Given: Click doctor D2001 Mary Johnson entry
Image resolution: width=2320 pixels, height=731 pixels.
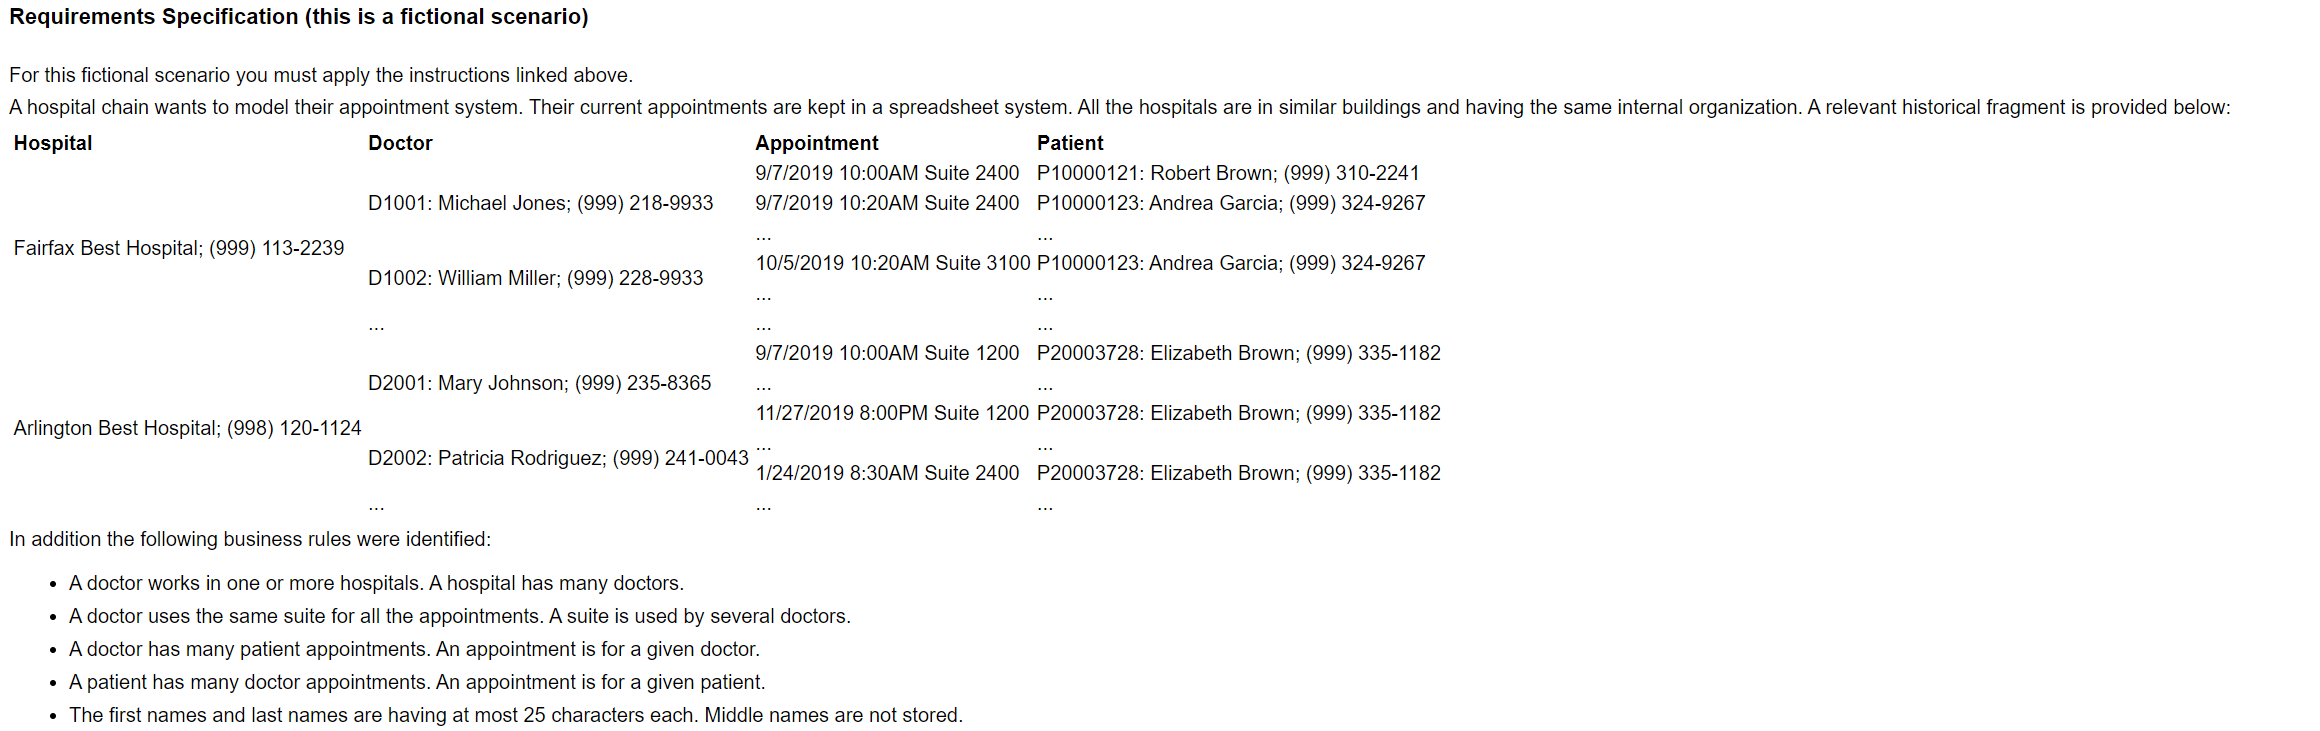Looking at the screenshot, I should point(540,383).
